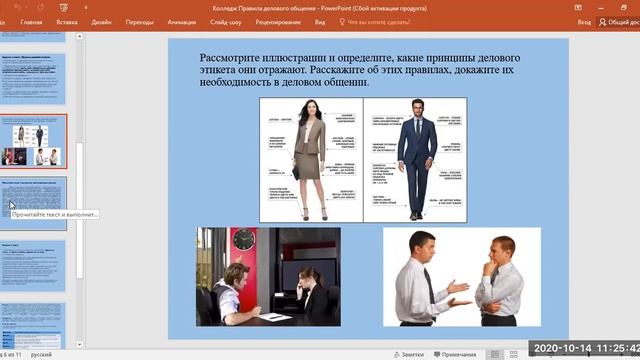Click the Вход sign-in link
The image size is (640, 360).
[584, 22]
